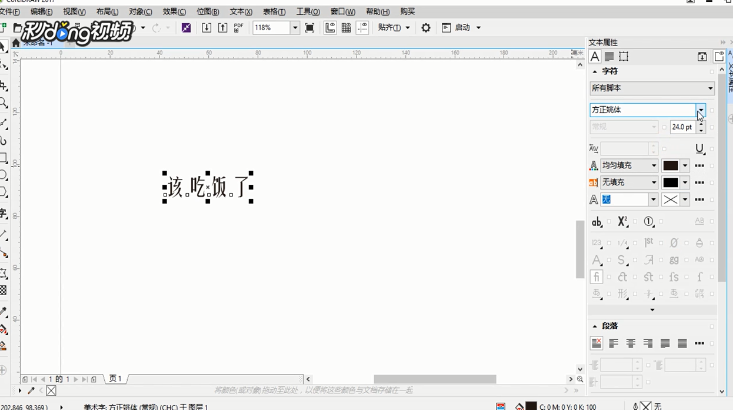Toggle the standard ligatures (fi) icon
The width and height of the screenshot is (733, 410).
596,277
